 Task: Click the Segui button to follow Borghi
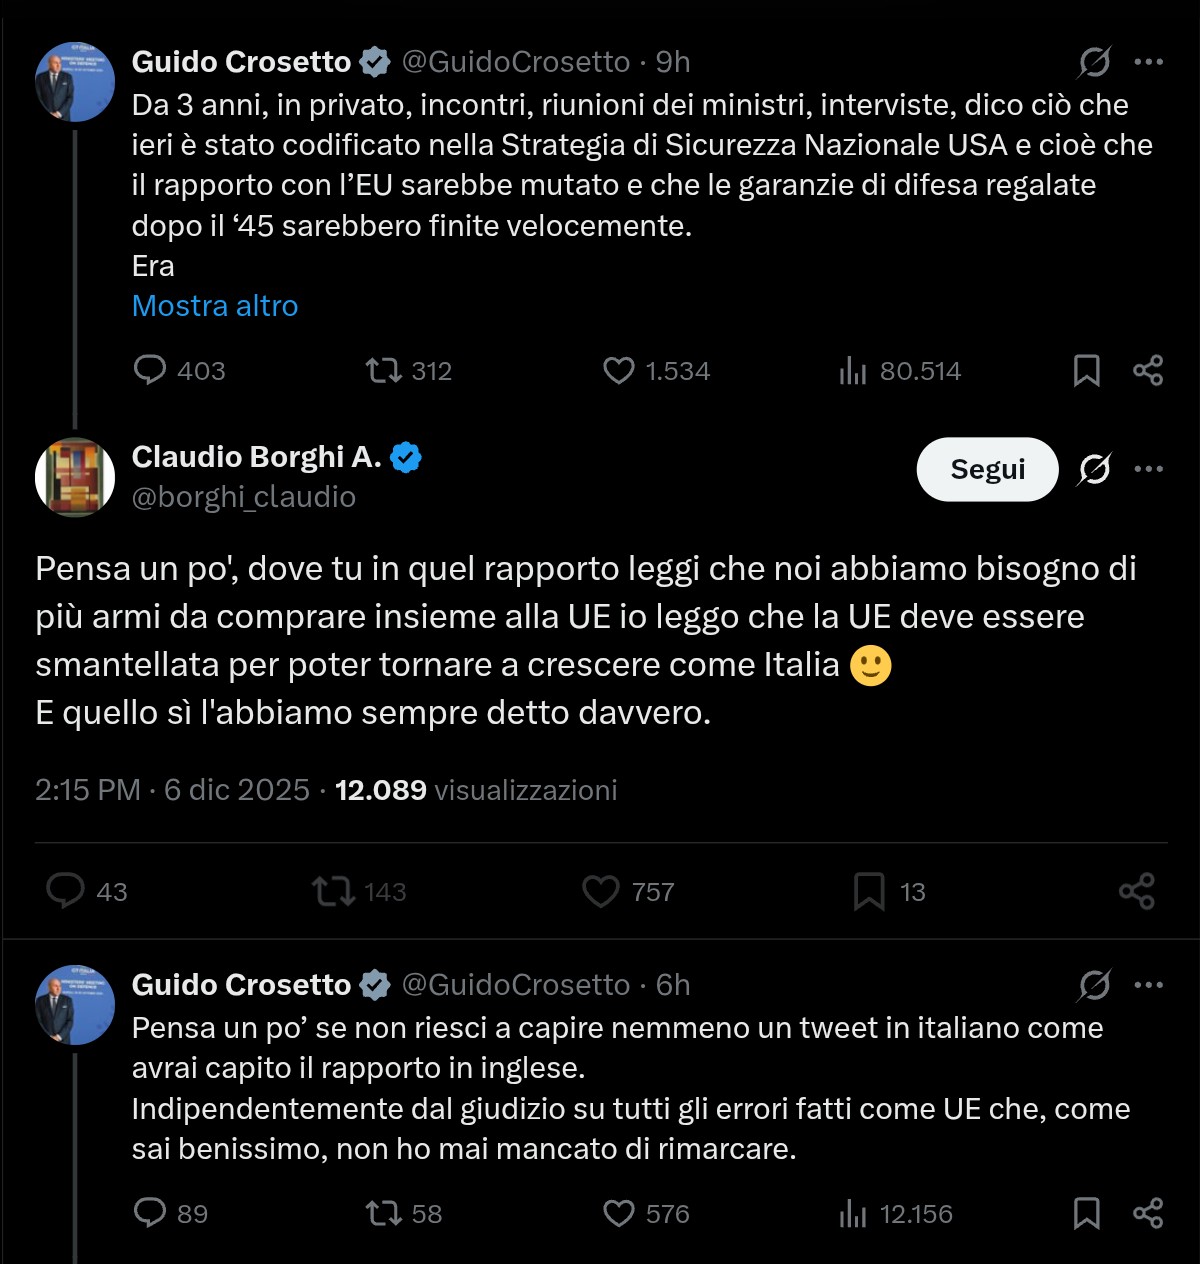(987, 469)
